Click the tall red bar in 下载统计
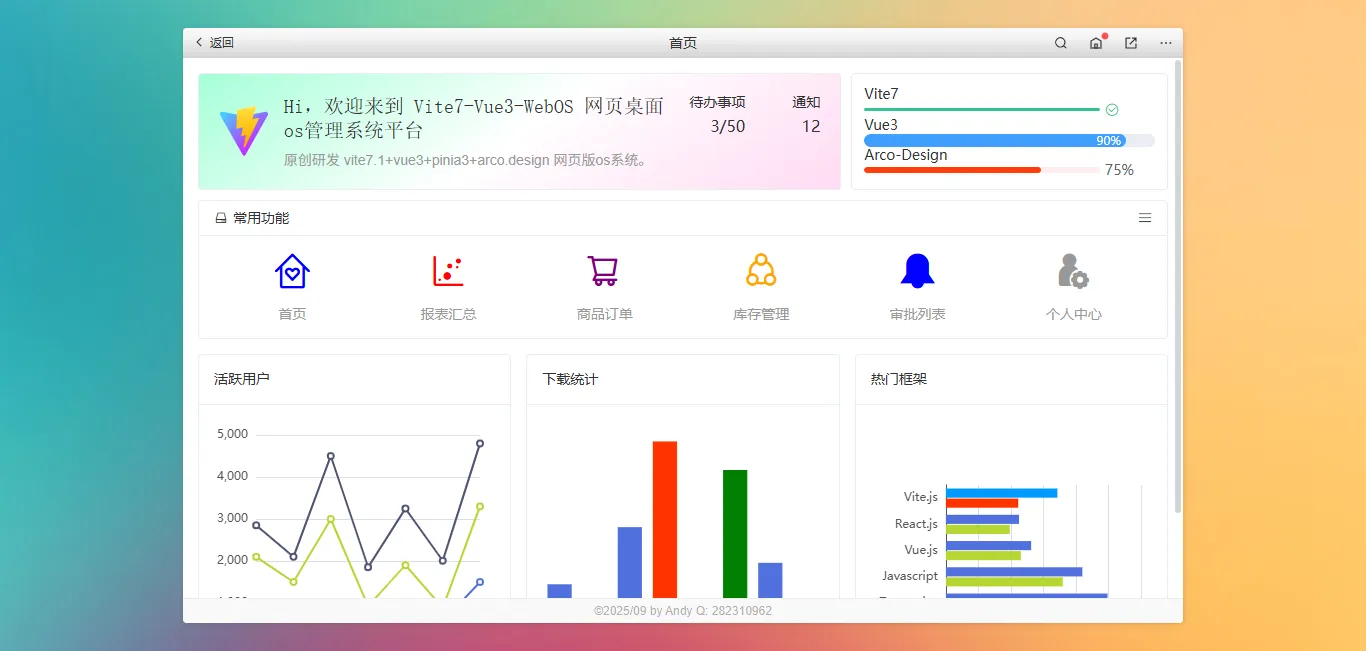Viewport: 1366px width, 651px height. tap(665, 520)
